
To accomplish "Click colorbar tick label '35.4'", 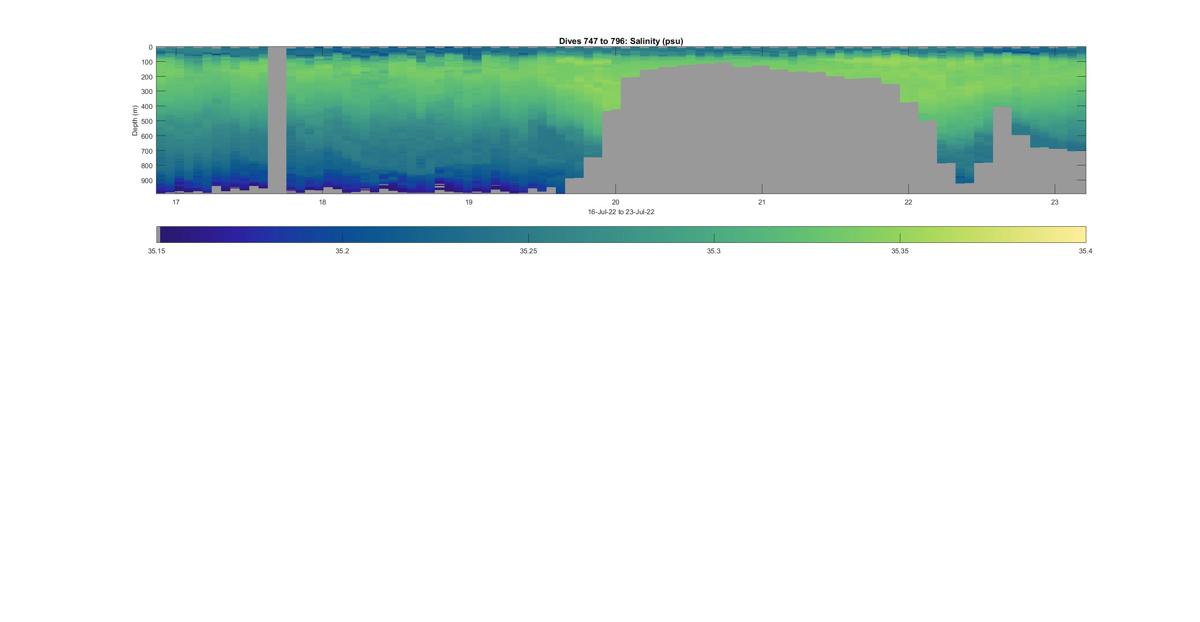I will (x=1085, y=251).
